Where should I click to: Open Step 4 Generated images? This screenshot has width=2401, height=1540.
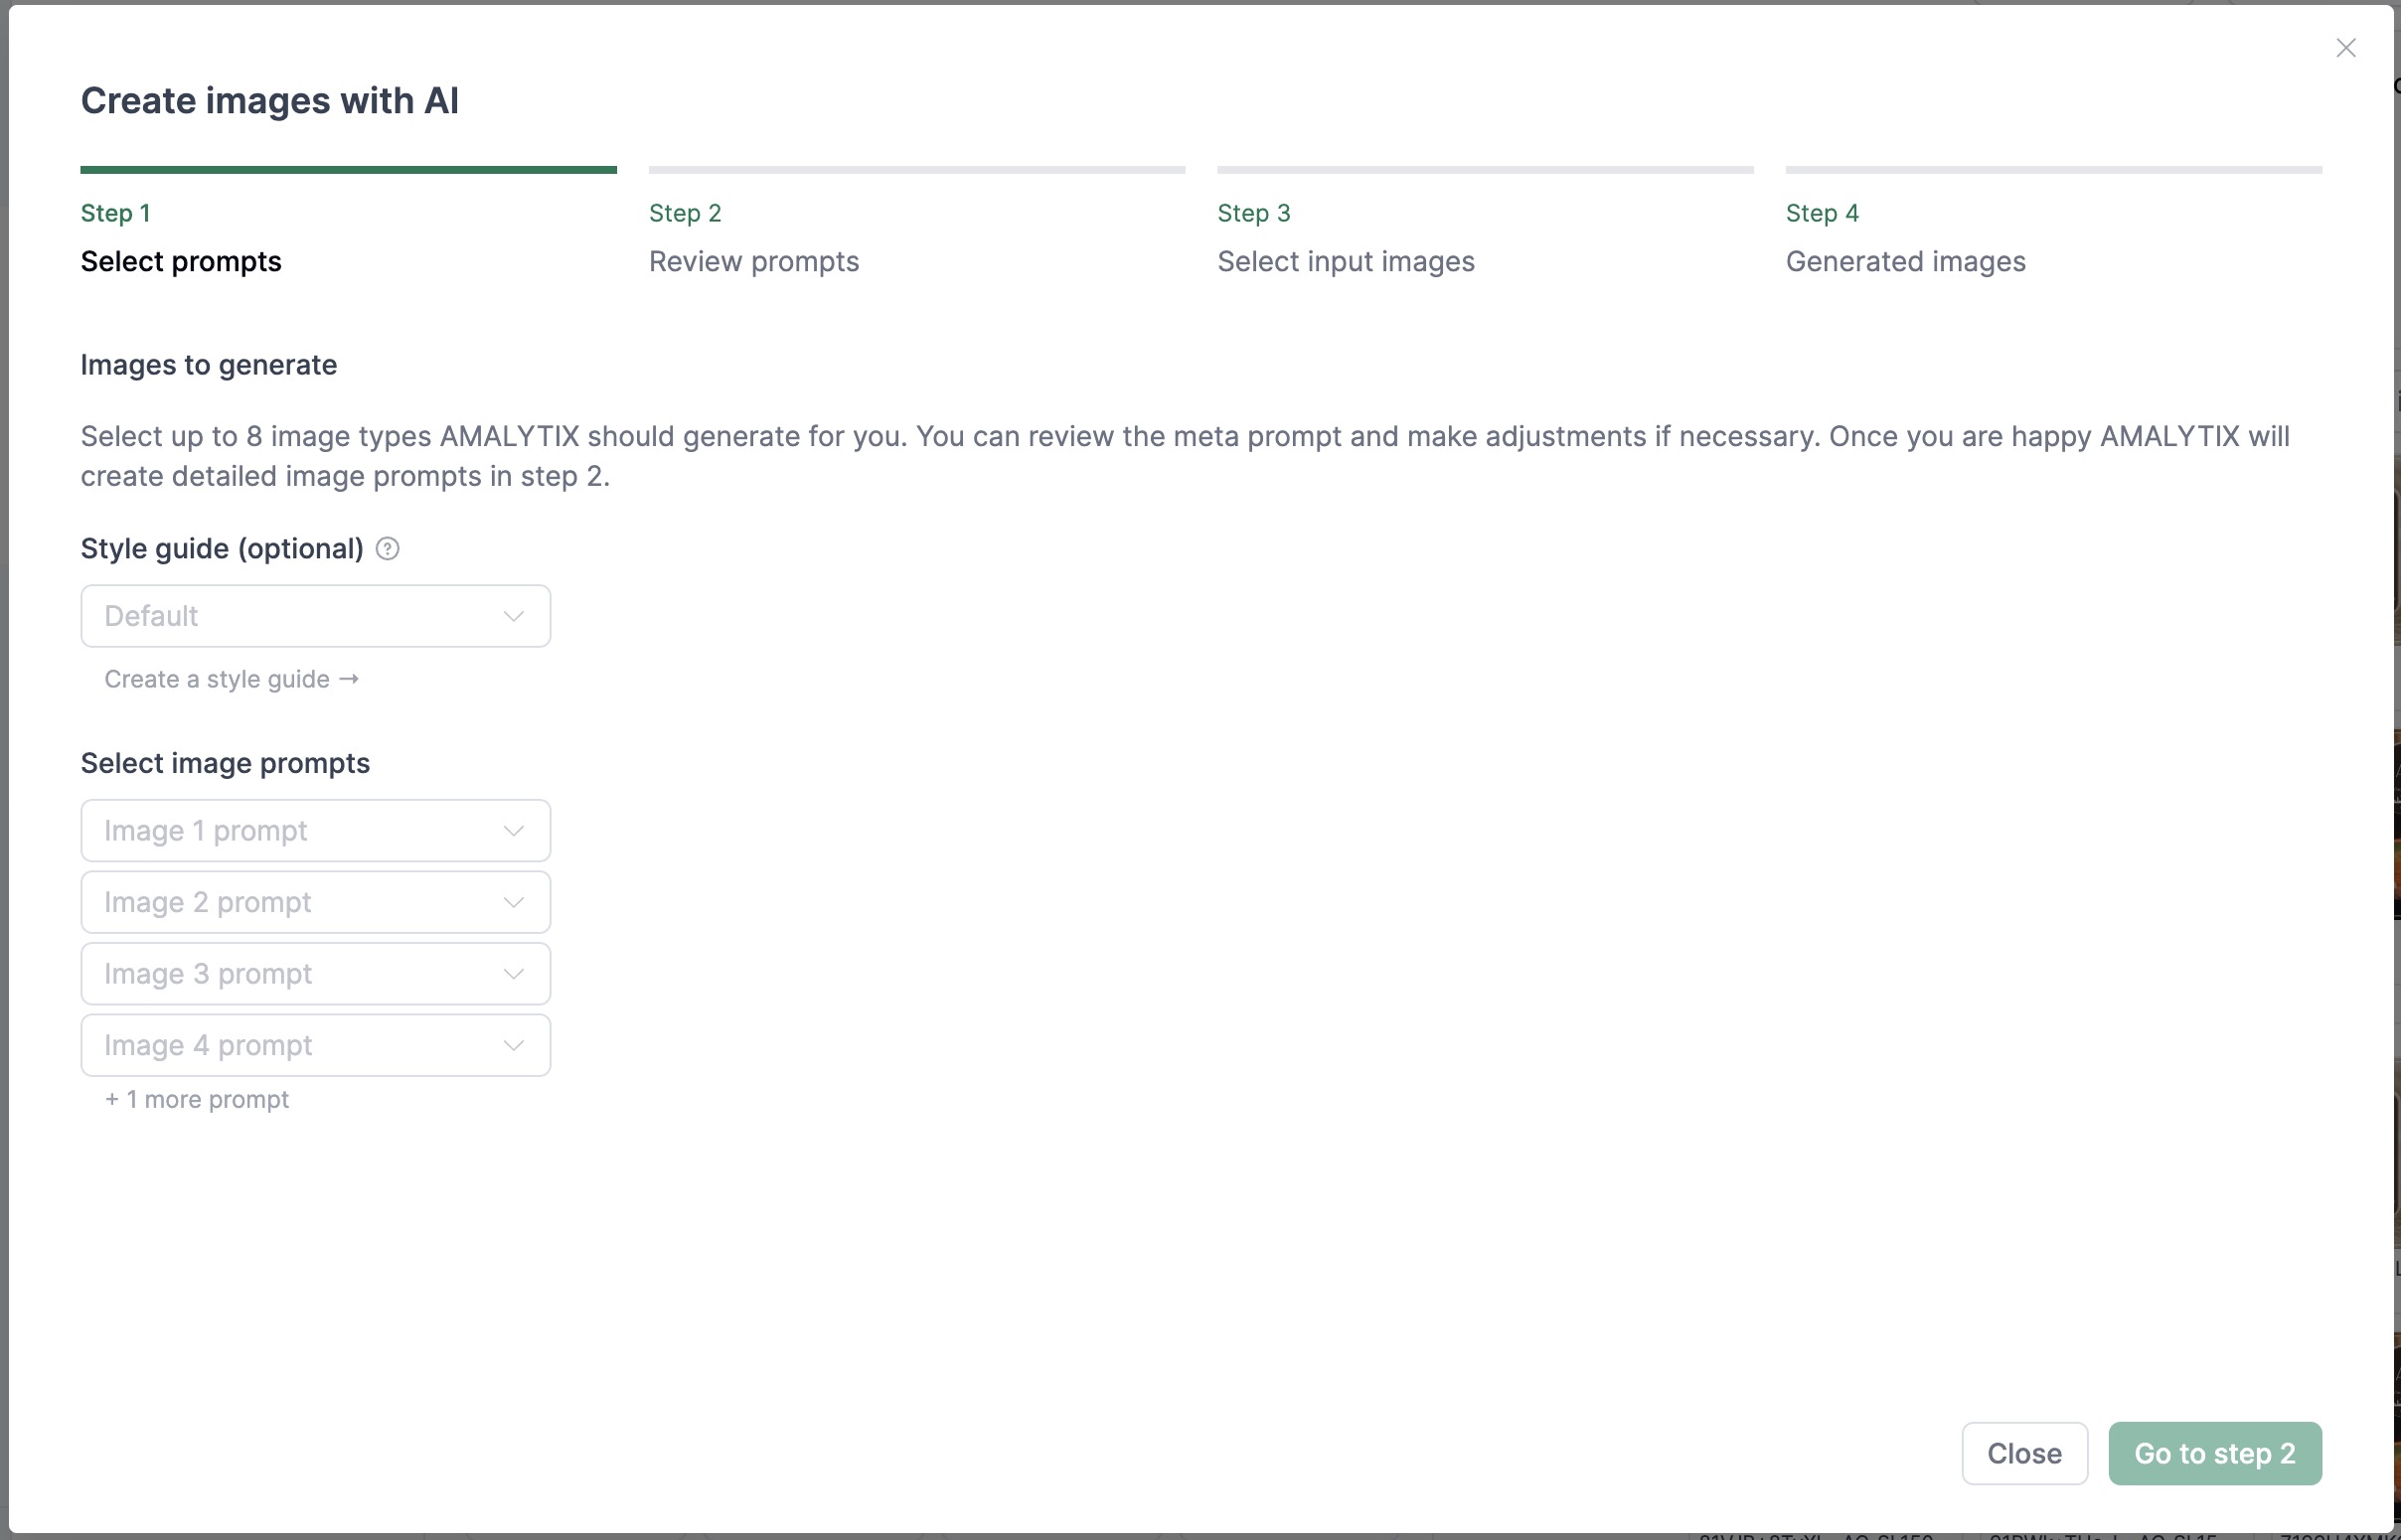pos(1905,261)
